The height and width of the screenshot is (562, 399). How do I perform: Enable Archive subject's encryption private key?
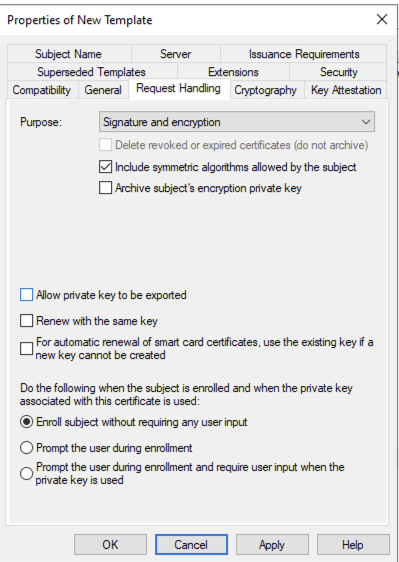(x=105, y=188)
